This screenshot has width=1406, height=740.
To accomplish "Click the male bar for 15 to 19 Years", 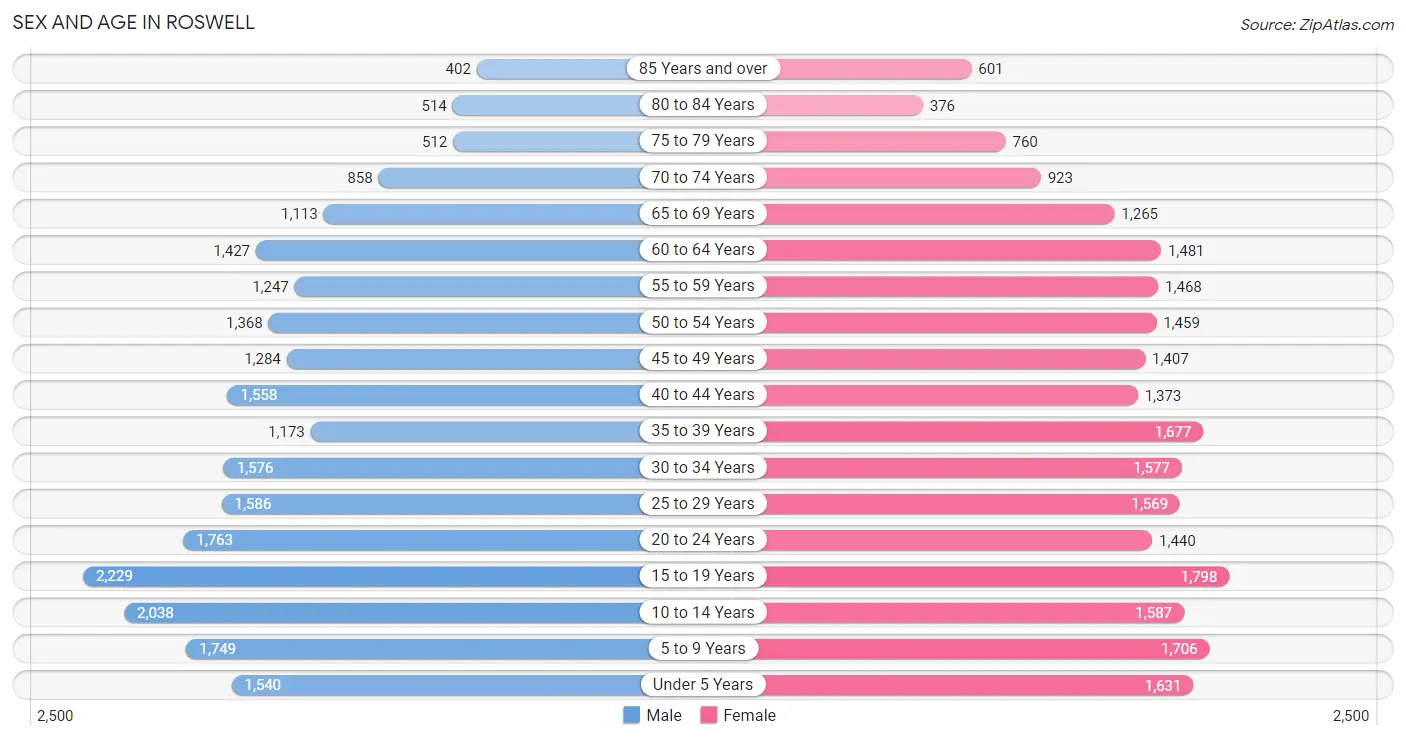I will [393, 576].
